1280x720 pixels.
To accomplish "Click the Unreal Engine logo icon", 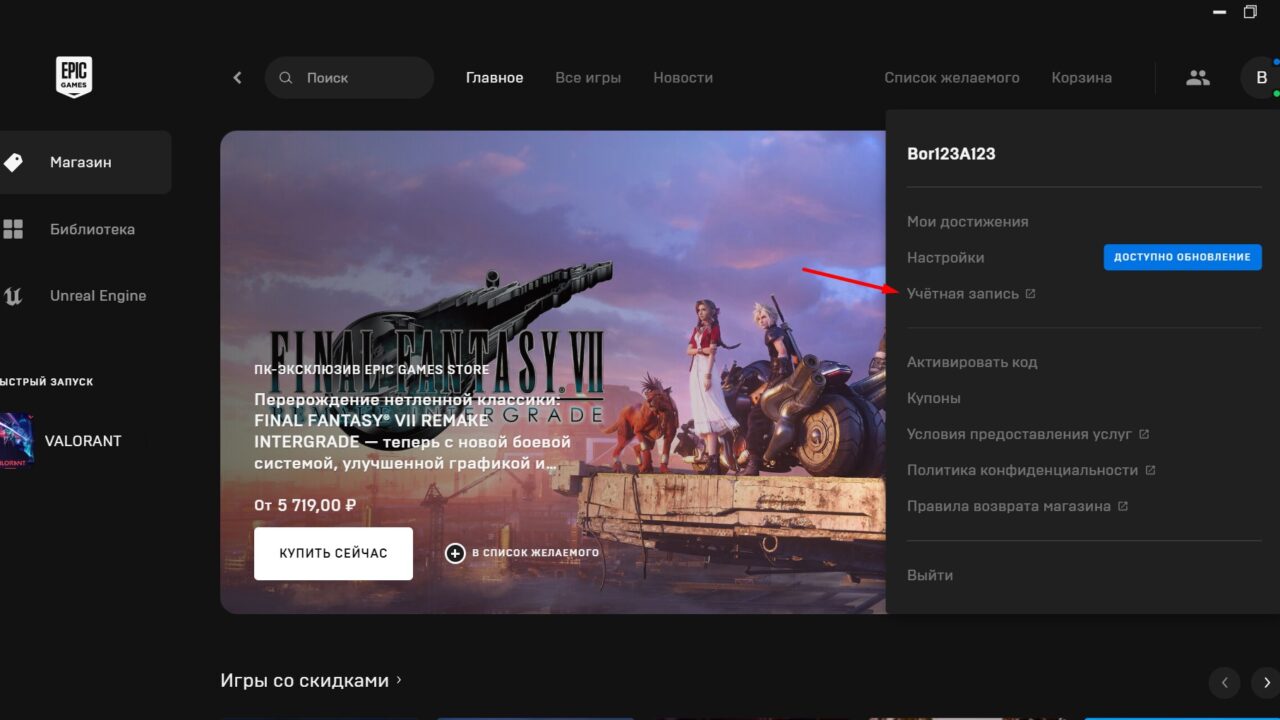I will pyautogui.click(x=13, y=296).
